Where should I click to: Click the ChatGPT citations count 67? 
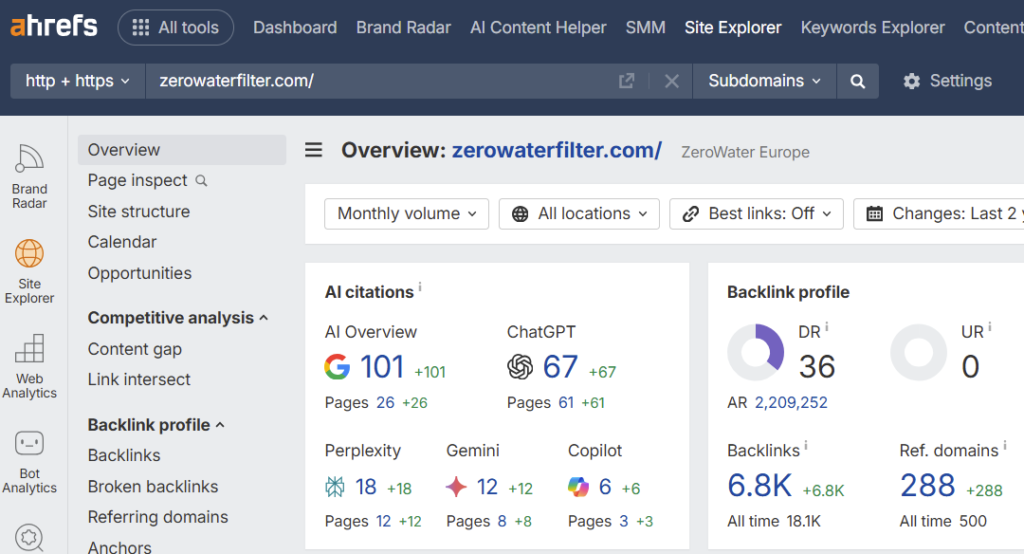[560, 367]
